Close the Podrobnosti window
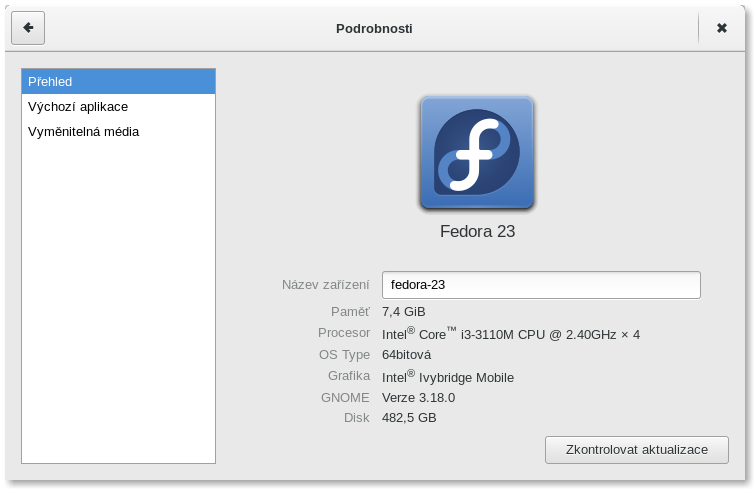The image size is (754, 489). click(x=721, y=28)
